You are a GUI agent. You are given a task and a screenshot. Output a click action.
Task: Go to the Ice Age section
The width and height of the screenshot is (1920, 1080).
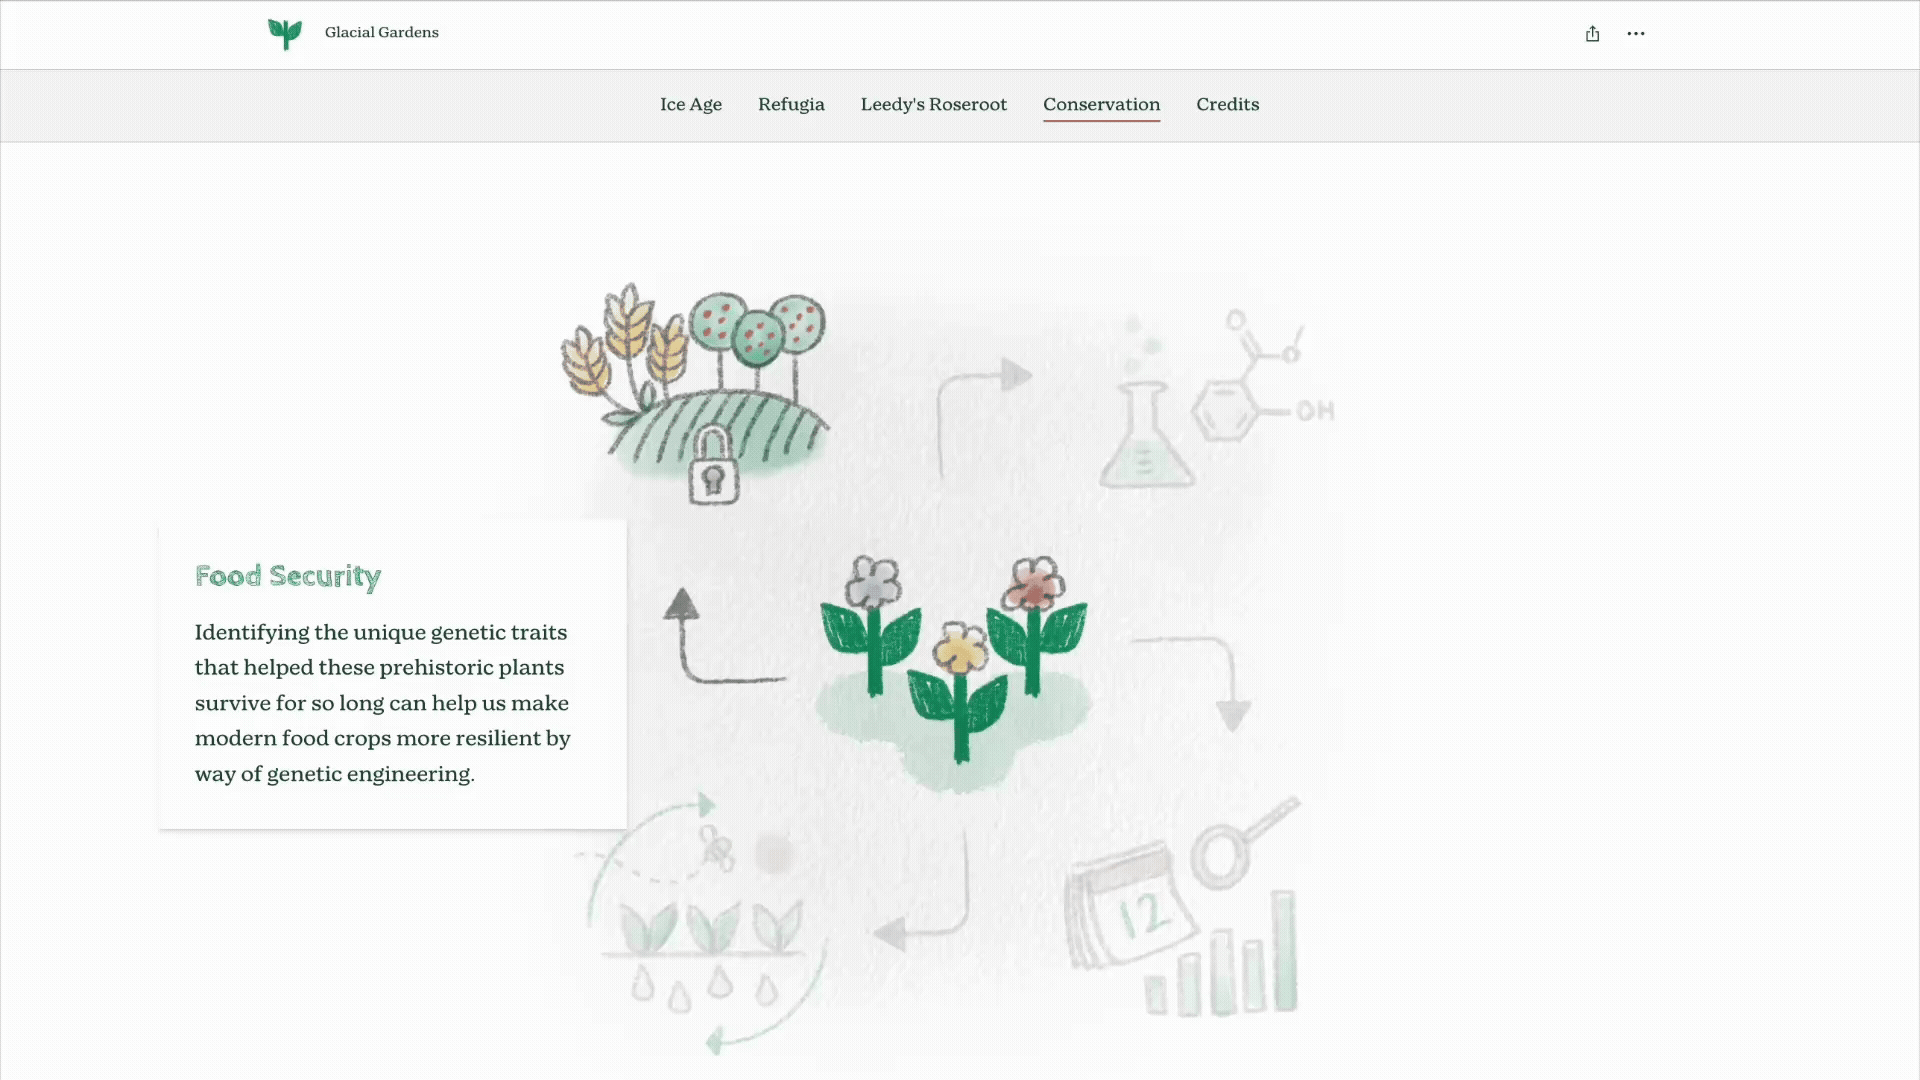click(690, 104)
